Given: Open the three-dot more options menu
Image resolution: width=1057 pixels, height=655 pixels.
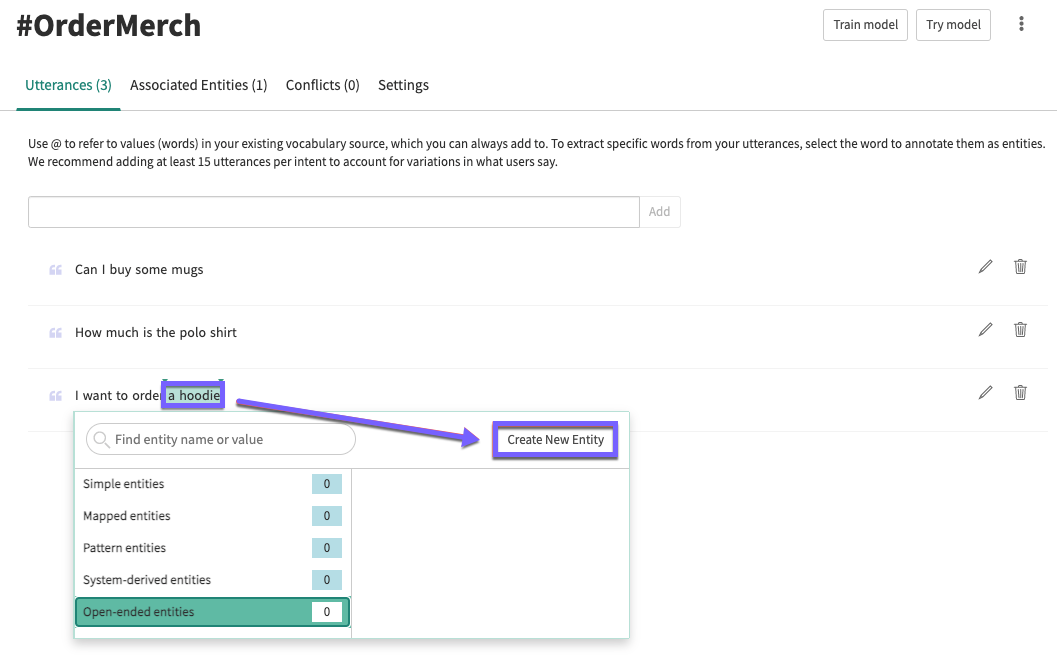Looking at the screenshot, I should pos(1021,24).
